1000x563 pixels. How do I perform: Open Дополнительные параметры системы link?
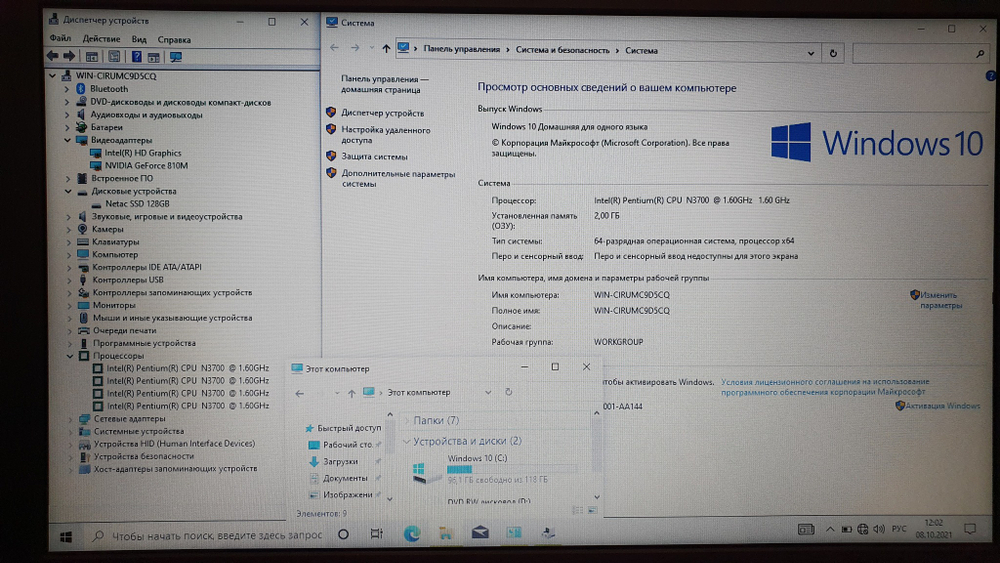(x=398, y=179)
